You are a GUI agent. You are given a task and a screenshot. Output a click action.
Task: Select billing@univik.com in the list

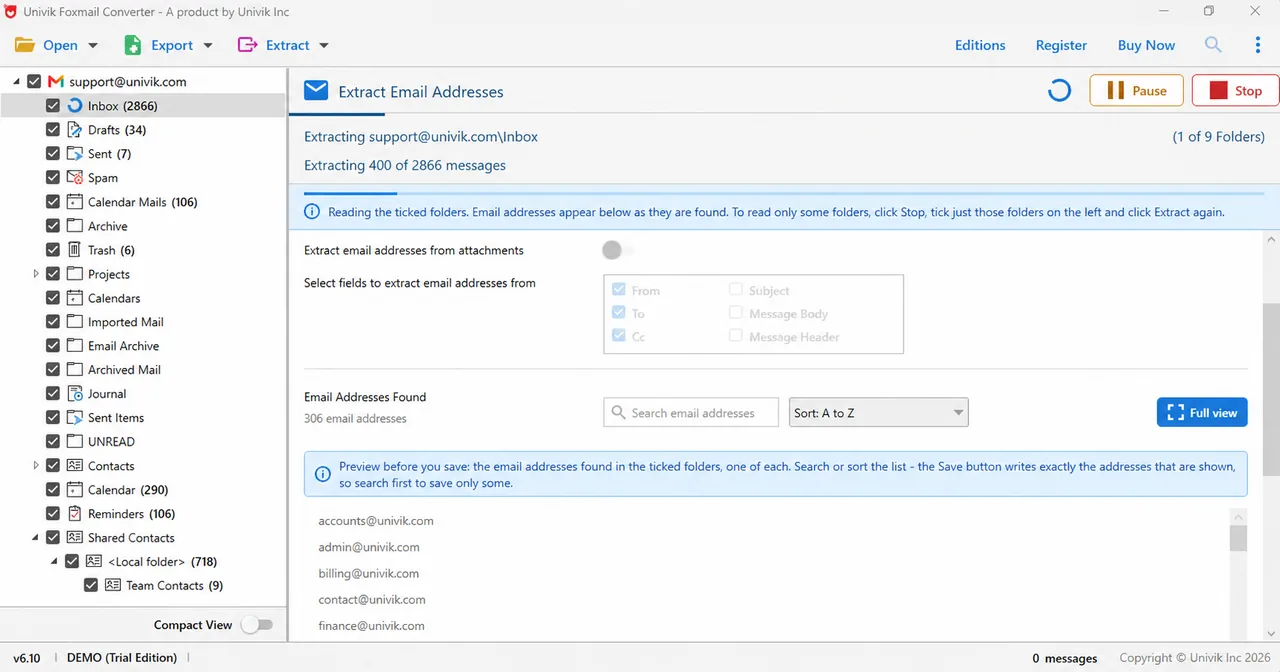(x=369, y=573)
